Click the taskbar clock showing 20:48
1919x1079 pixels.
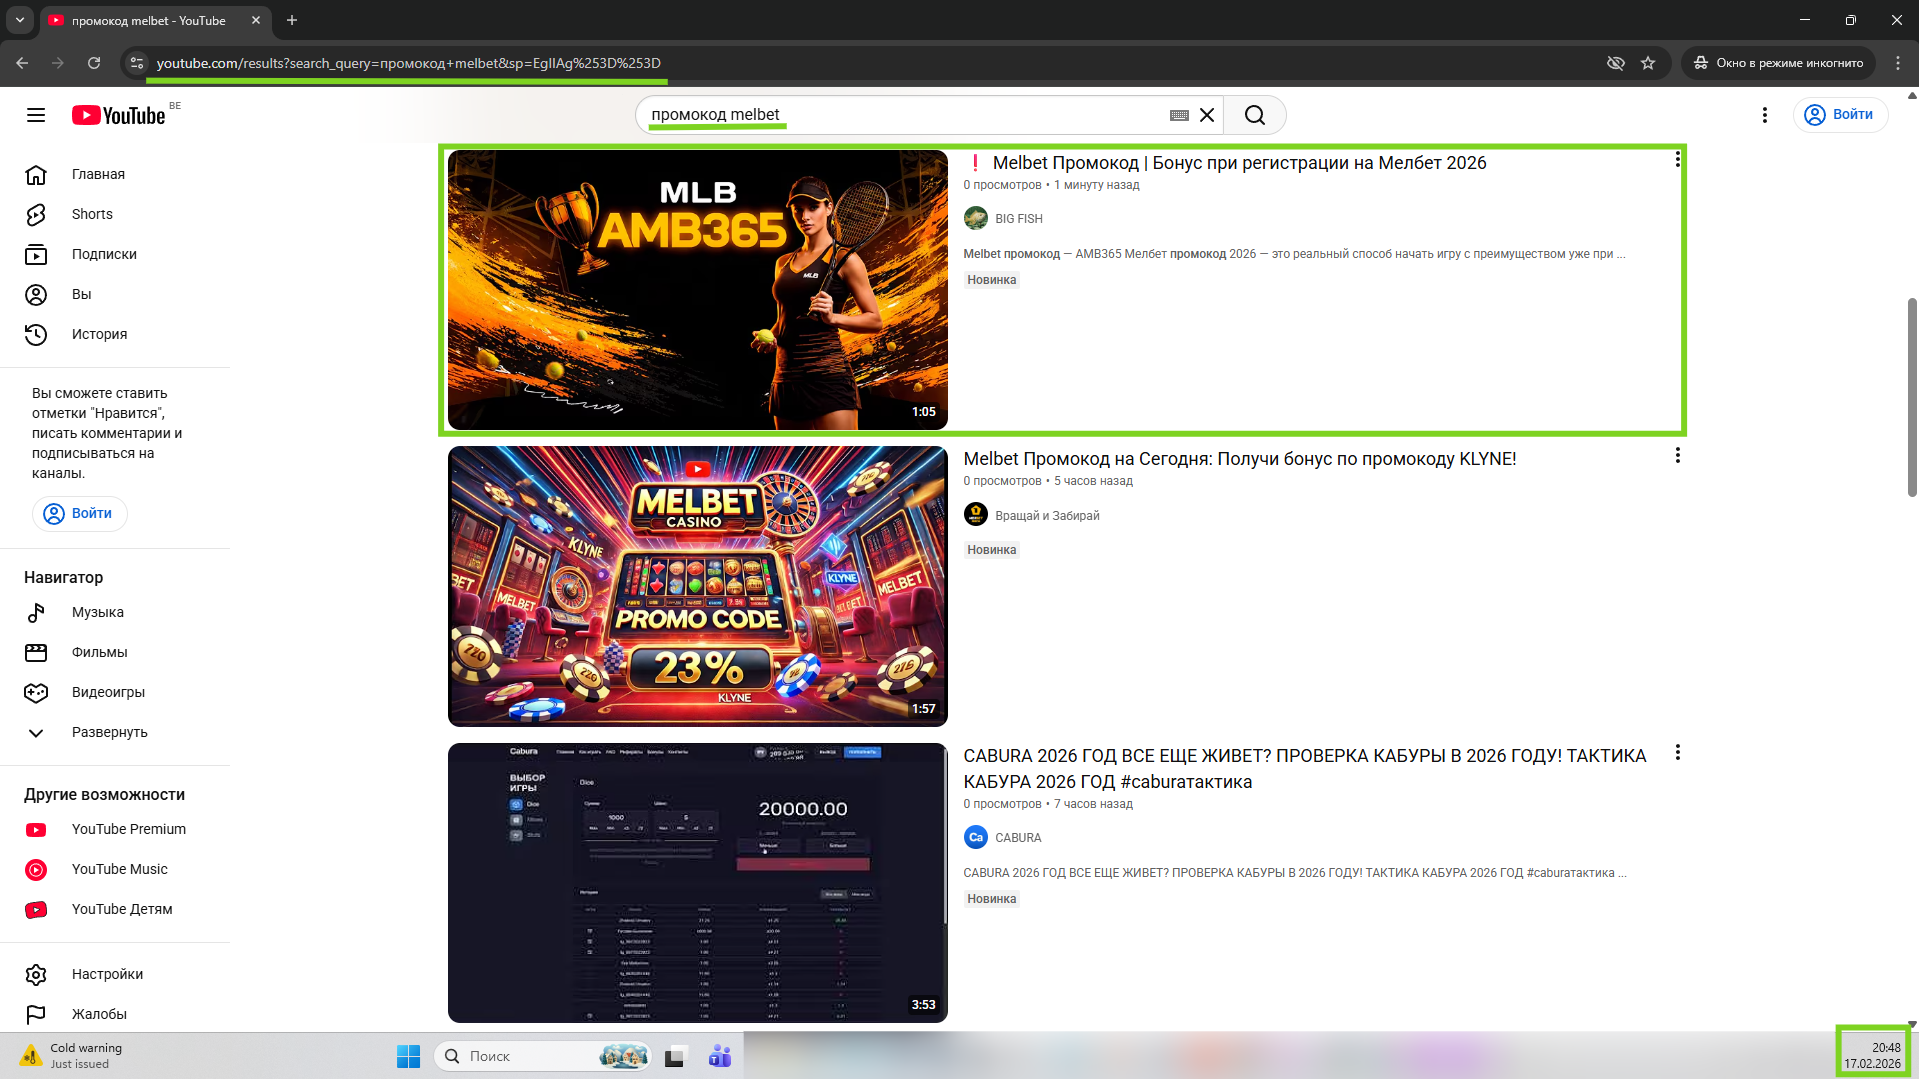(1872, 1056)
